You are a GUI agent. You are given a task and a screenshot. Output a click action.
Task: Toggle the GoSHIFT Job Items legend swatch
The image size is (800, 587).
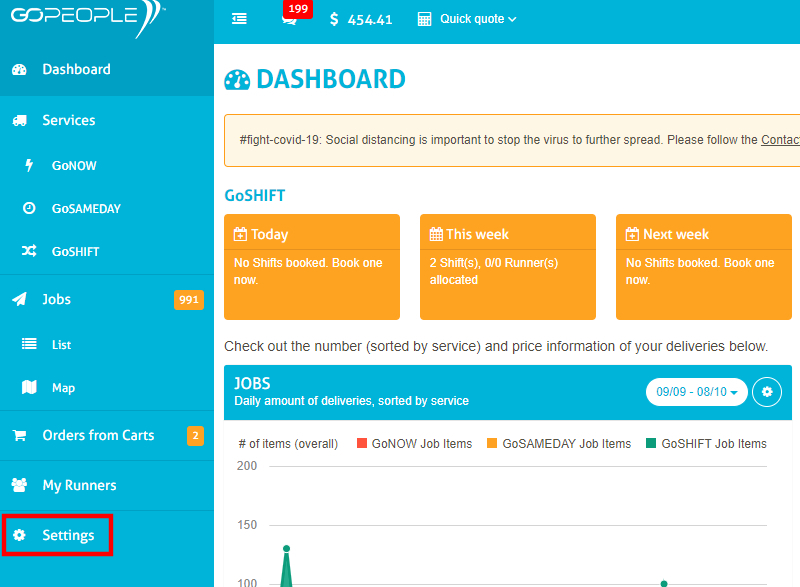pos(651,443)
